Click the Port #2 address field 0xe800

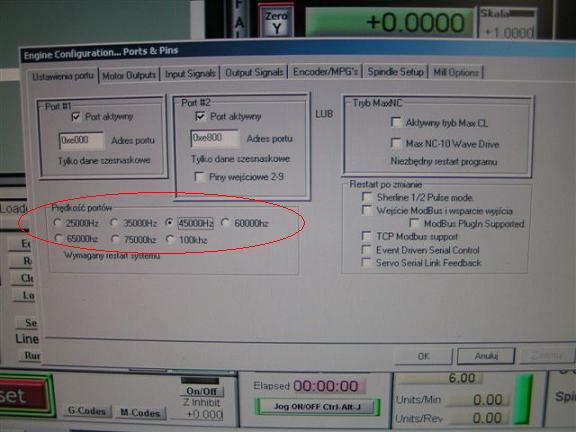pyautogui.click(x=215, y=138)
